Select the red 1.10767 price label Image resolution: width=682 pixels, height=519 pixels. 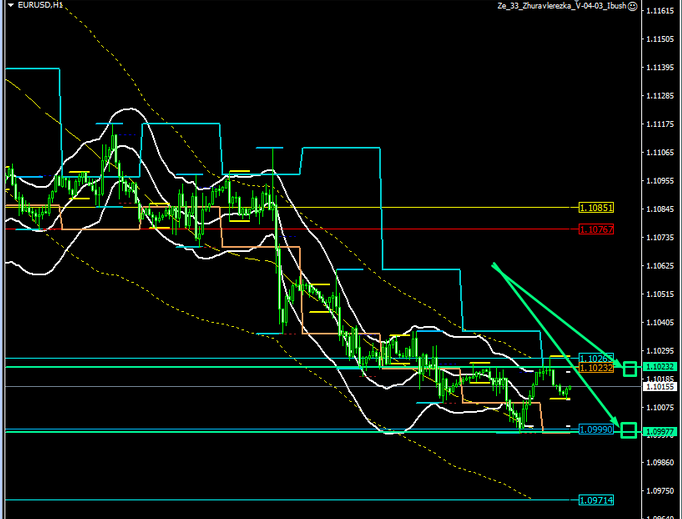(x=596, y=229)
